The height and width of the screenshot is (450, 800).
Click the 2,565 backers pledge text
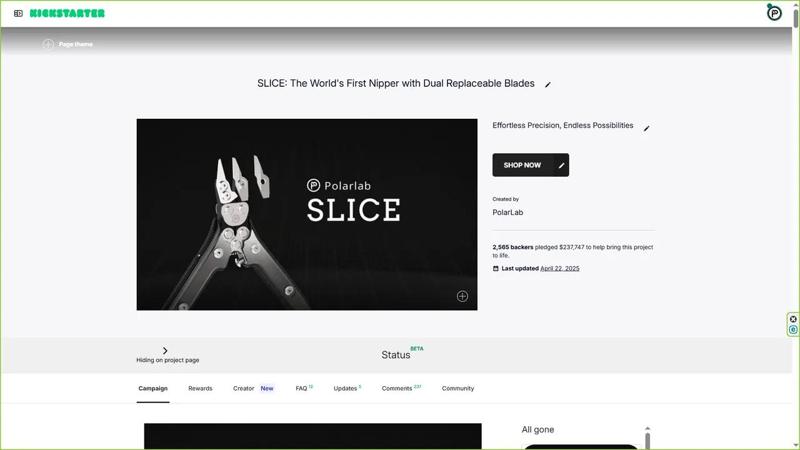point(572,251)
